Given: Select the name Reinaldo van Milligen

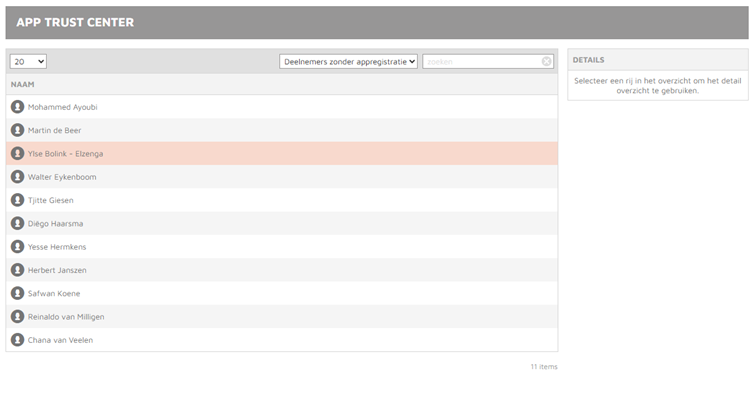Looking at the screenshot, I should point(66,317).
